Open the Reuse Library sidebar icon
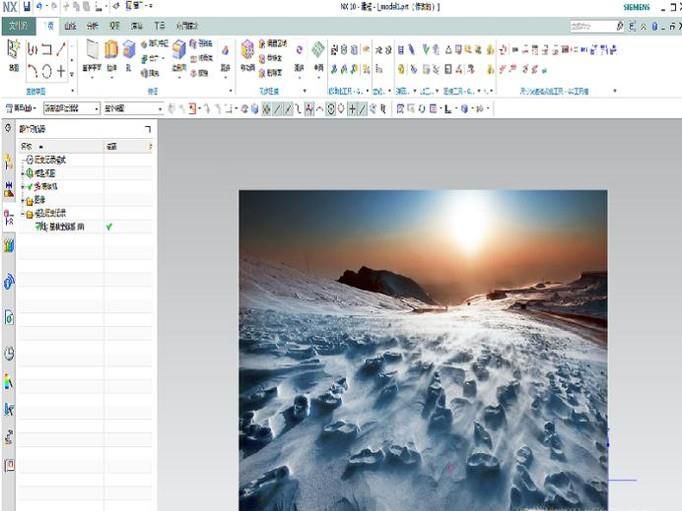The height and width of the screenshot is (511, 682). click(9, 245)
